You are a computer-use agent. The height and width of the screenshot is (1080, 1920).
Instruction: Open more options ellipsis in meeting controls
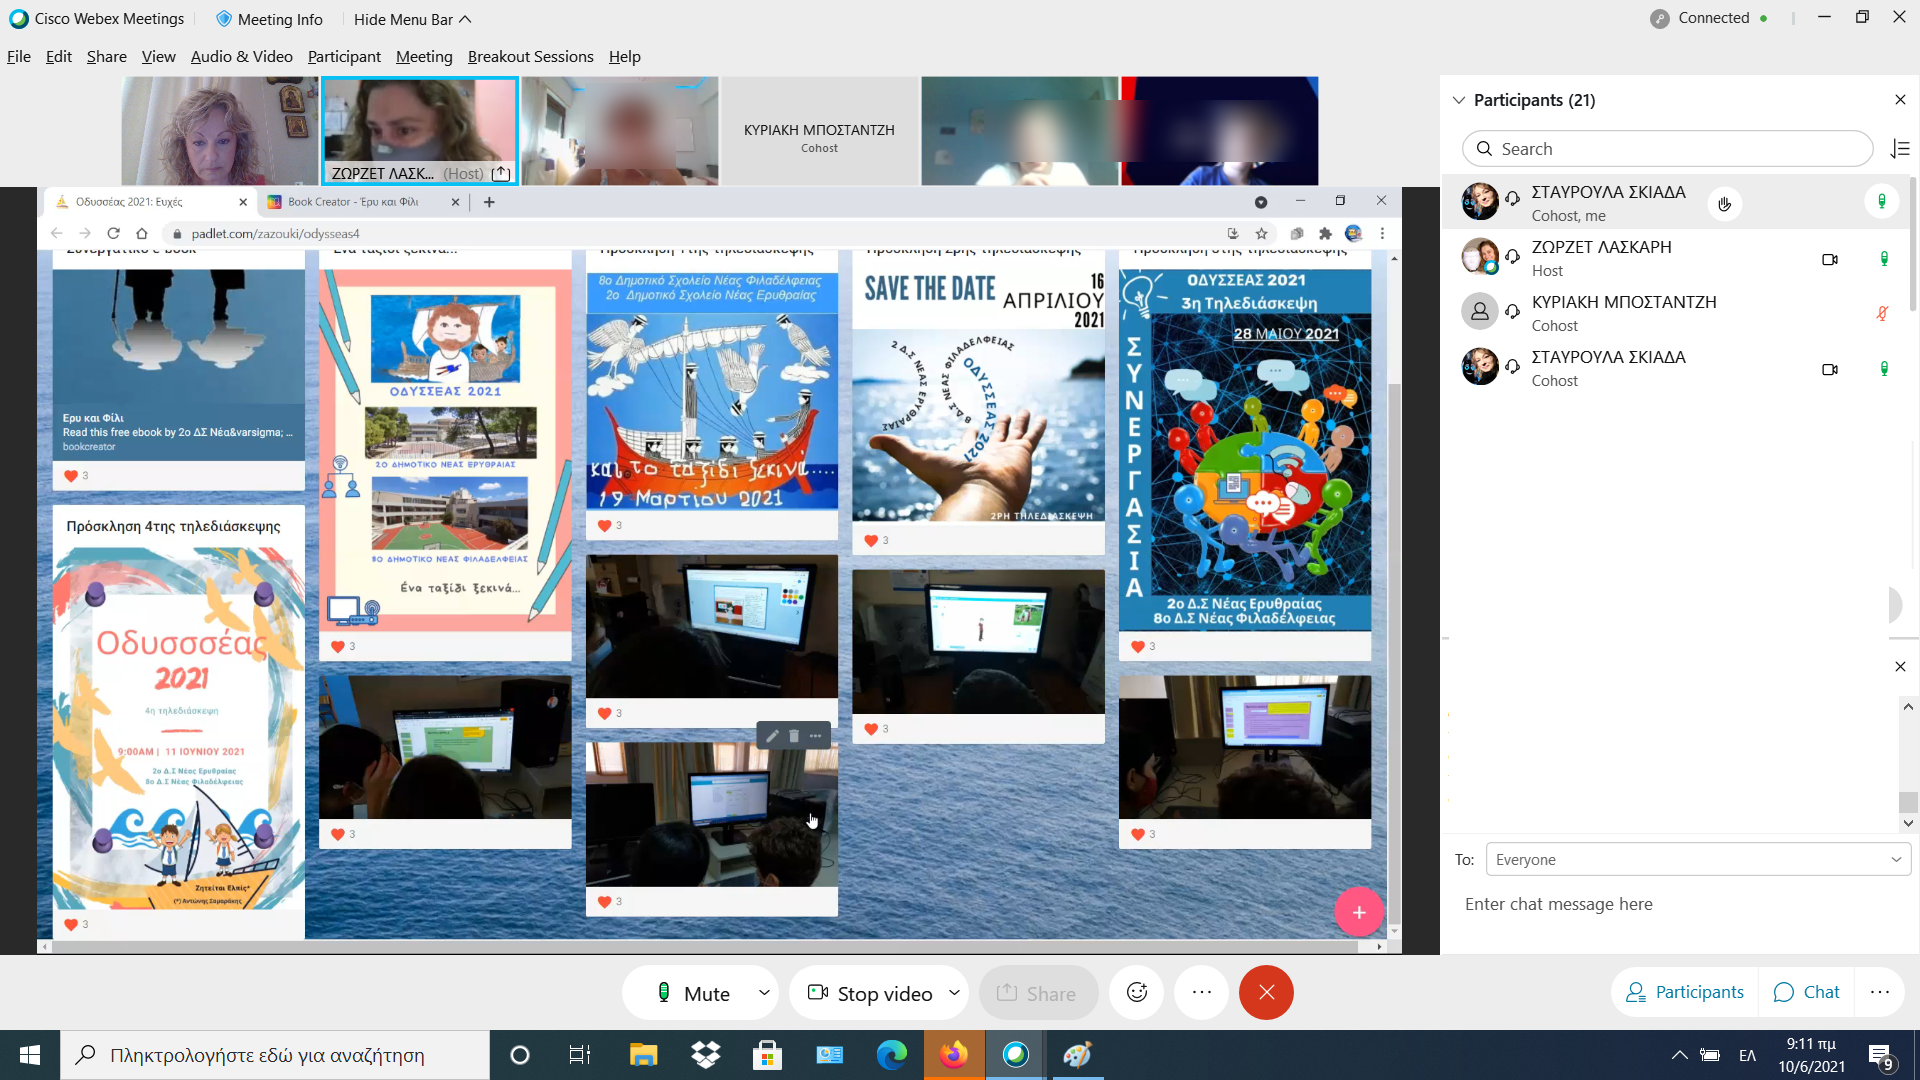[x=1201, y=992]
